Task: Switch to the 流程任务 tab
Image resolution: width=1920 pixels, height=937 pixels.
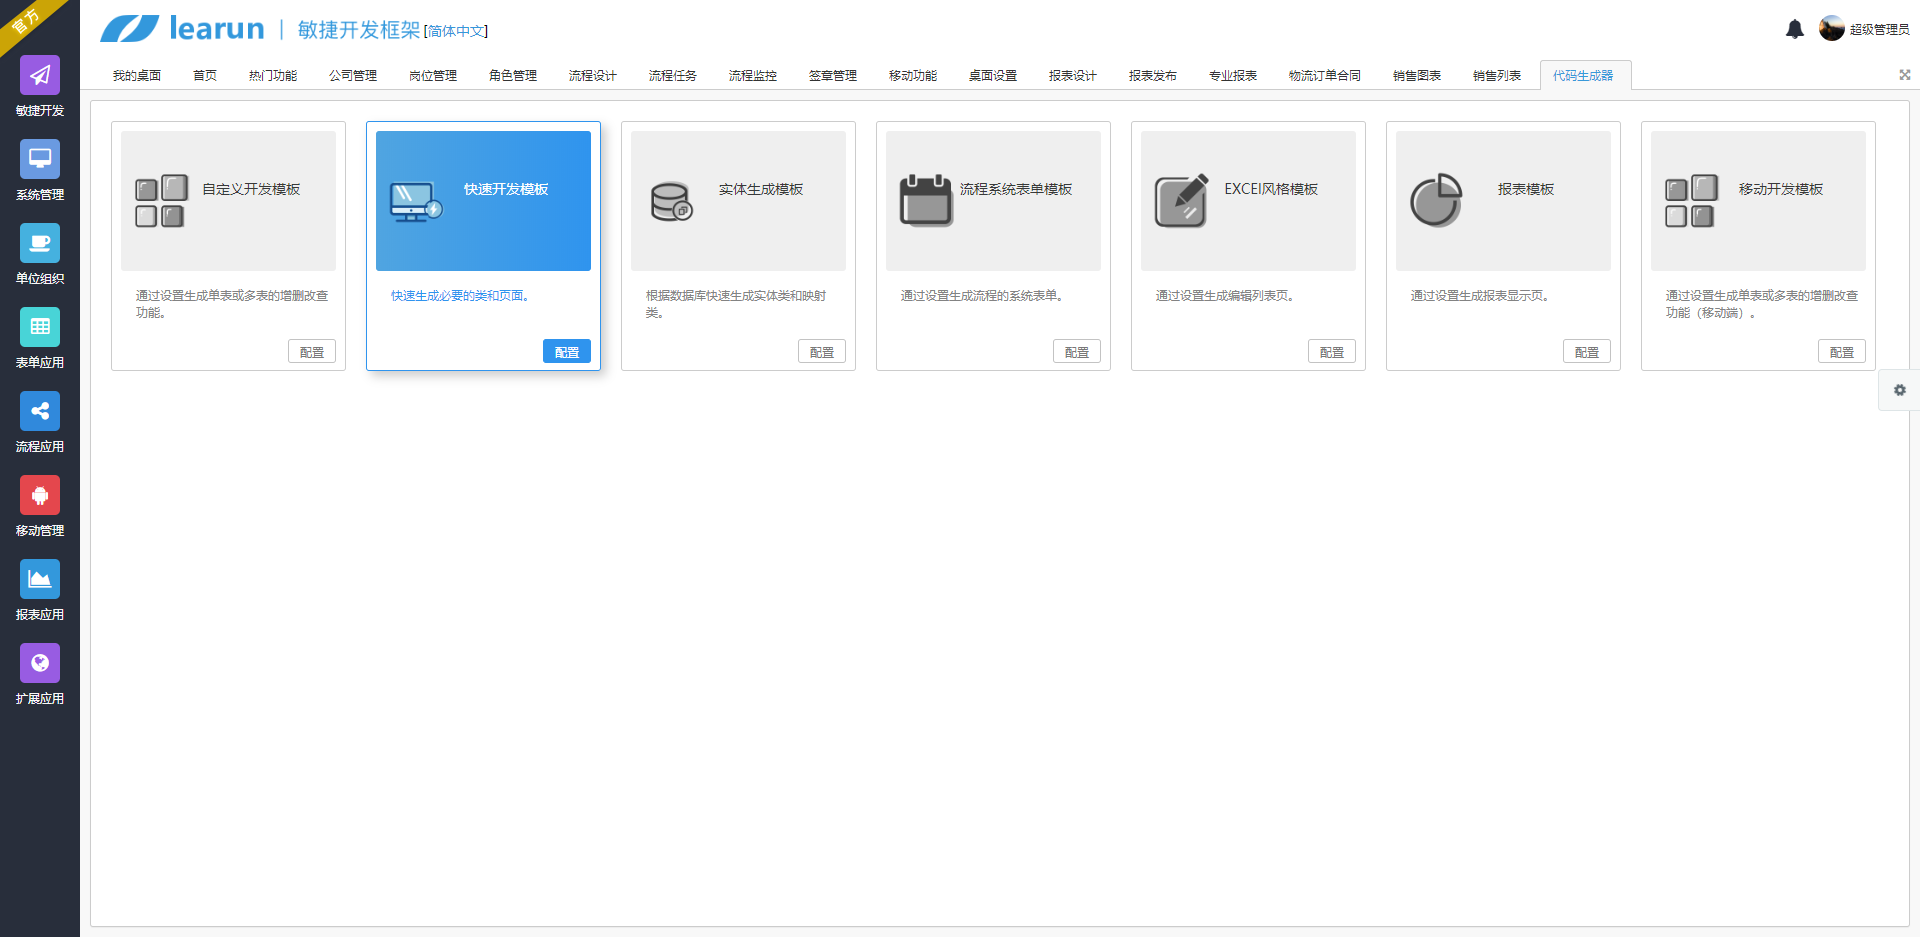Action: 673,76
